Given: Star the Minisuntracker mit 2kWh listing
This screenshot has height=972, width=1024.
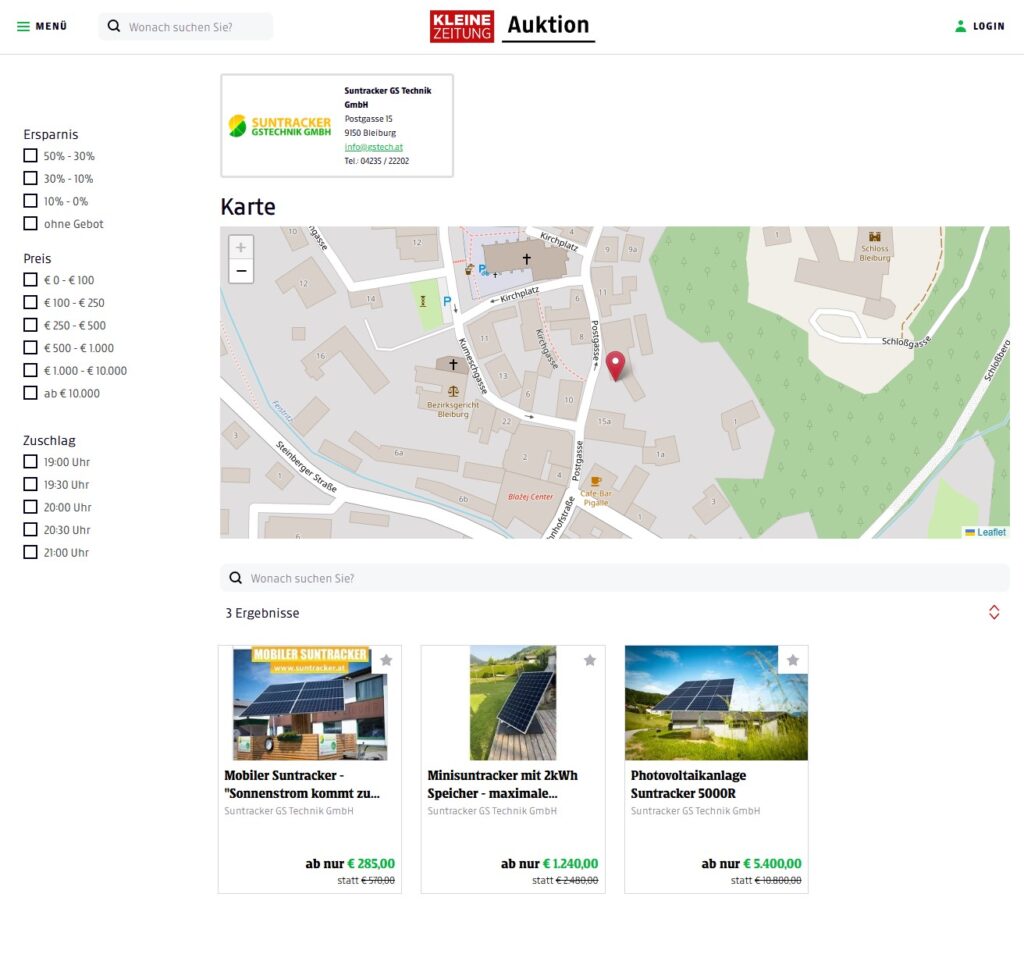Looking at the screenshot, I should pyautogui.click(x=590, y=660).
